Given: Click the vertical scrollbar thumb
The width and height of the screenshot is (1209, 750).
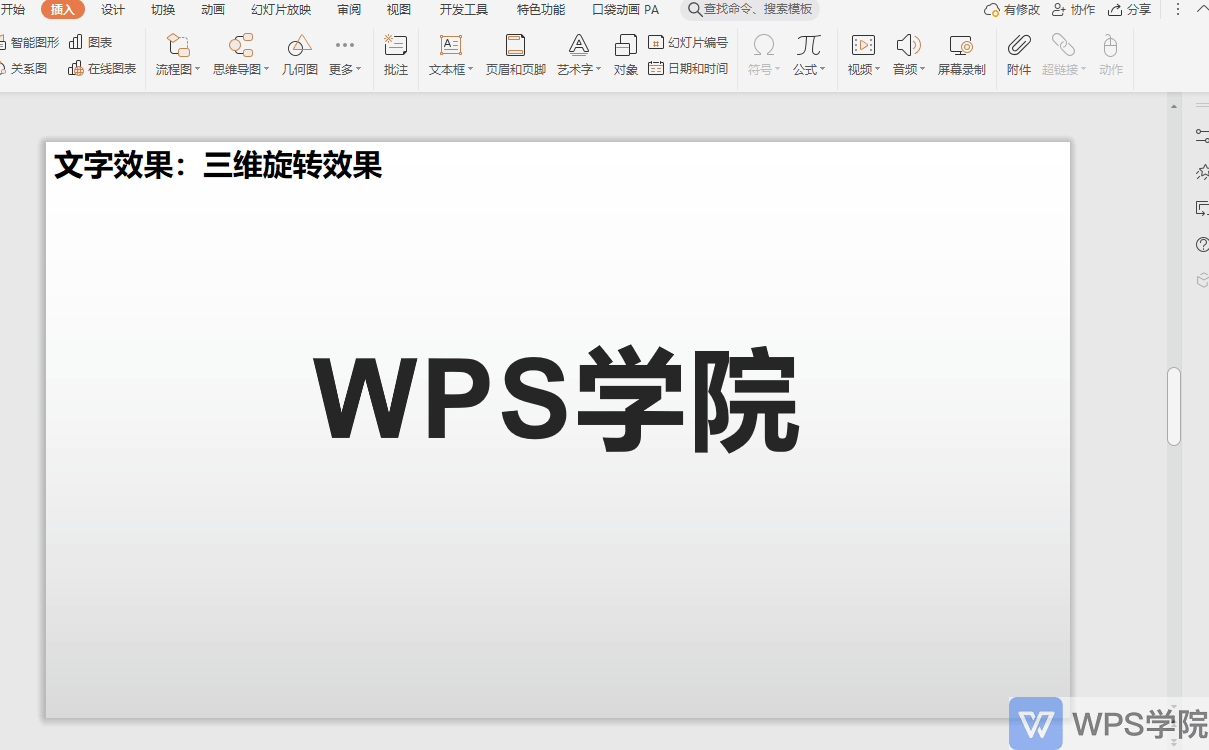Looking at the screenshot, I should 1174,406.
